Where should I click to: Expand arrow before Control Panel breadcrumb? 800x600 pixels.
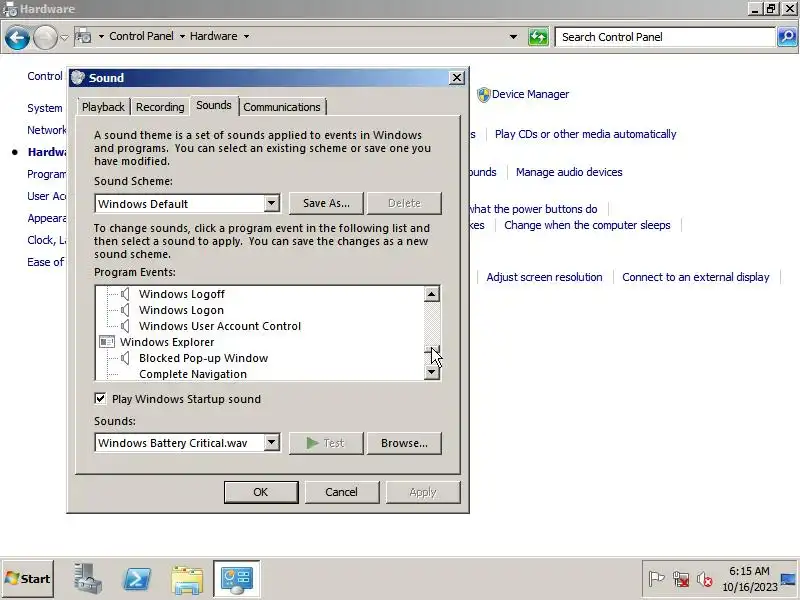pyautogui.click(x=101, y=37)
